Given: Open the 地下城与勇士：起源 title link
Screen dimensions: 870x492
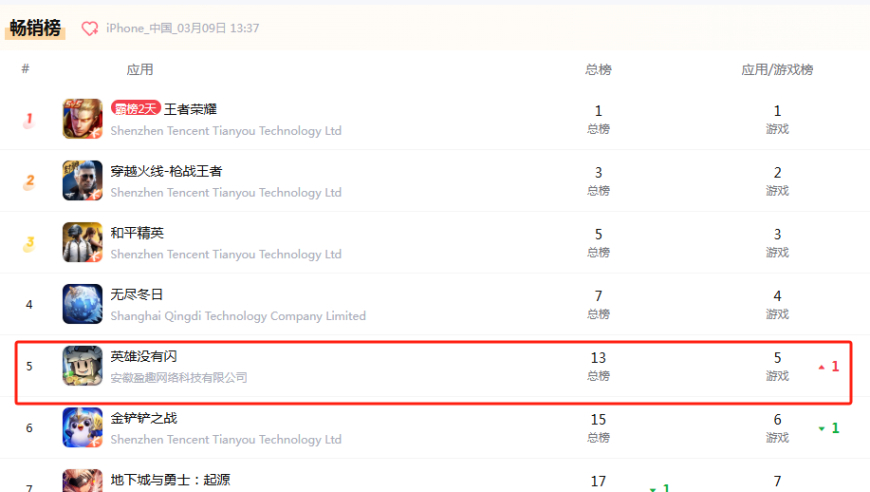Looking at the screenshot, I should [x=170, y=479].
